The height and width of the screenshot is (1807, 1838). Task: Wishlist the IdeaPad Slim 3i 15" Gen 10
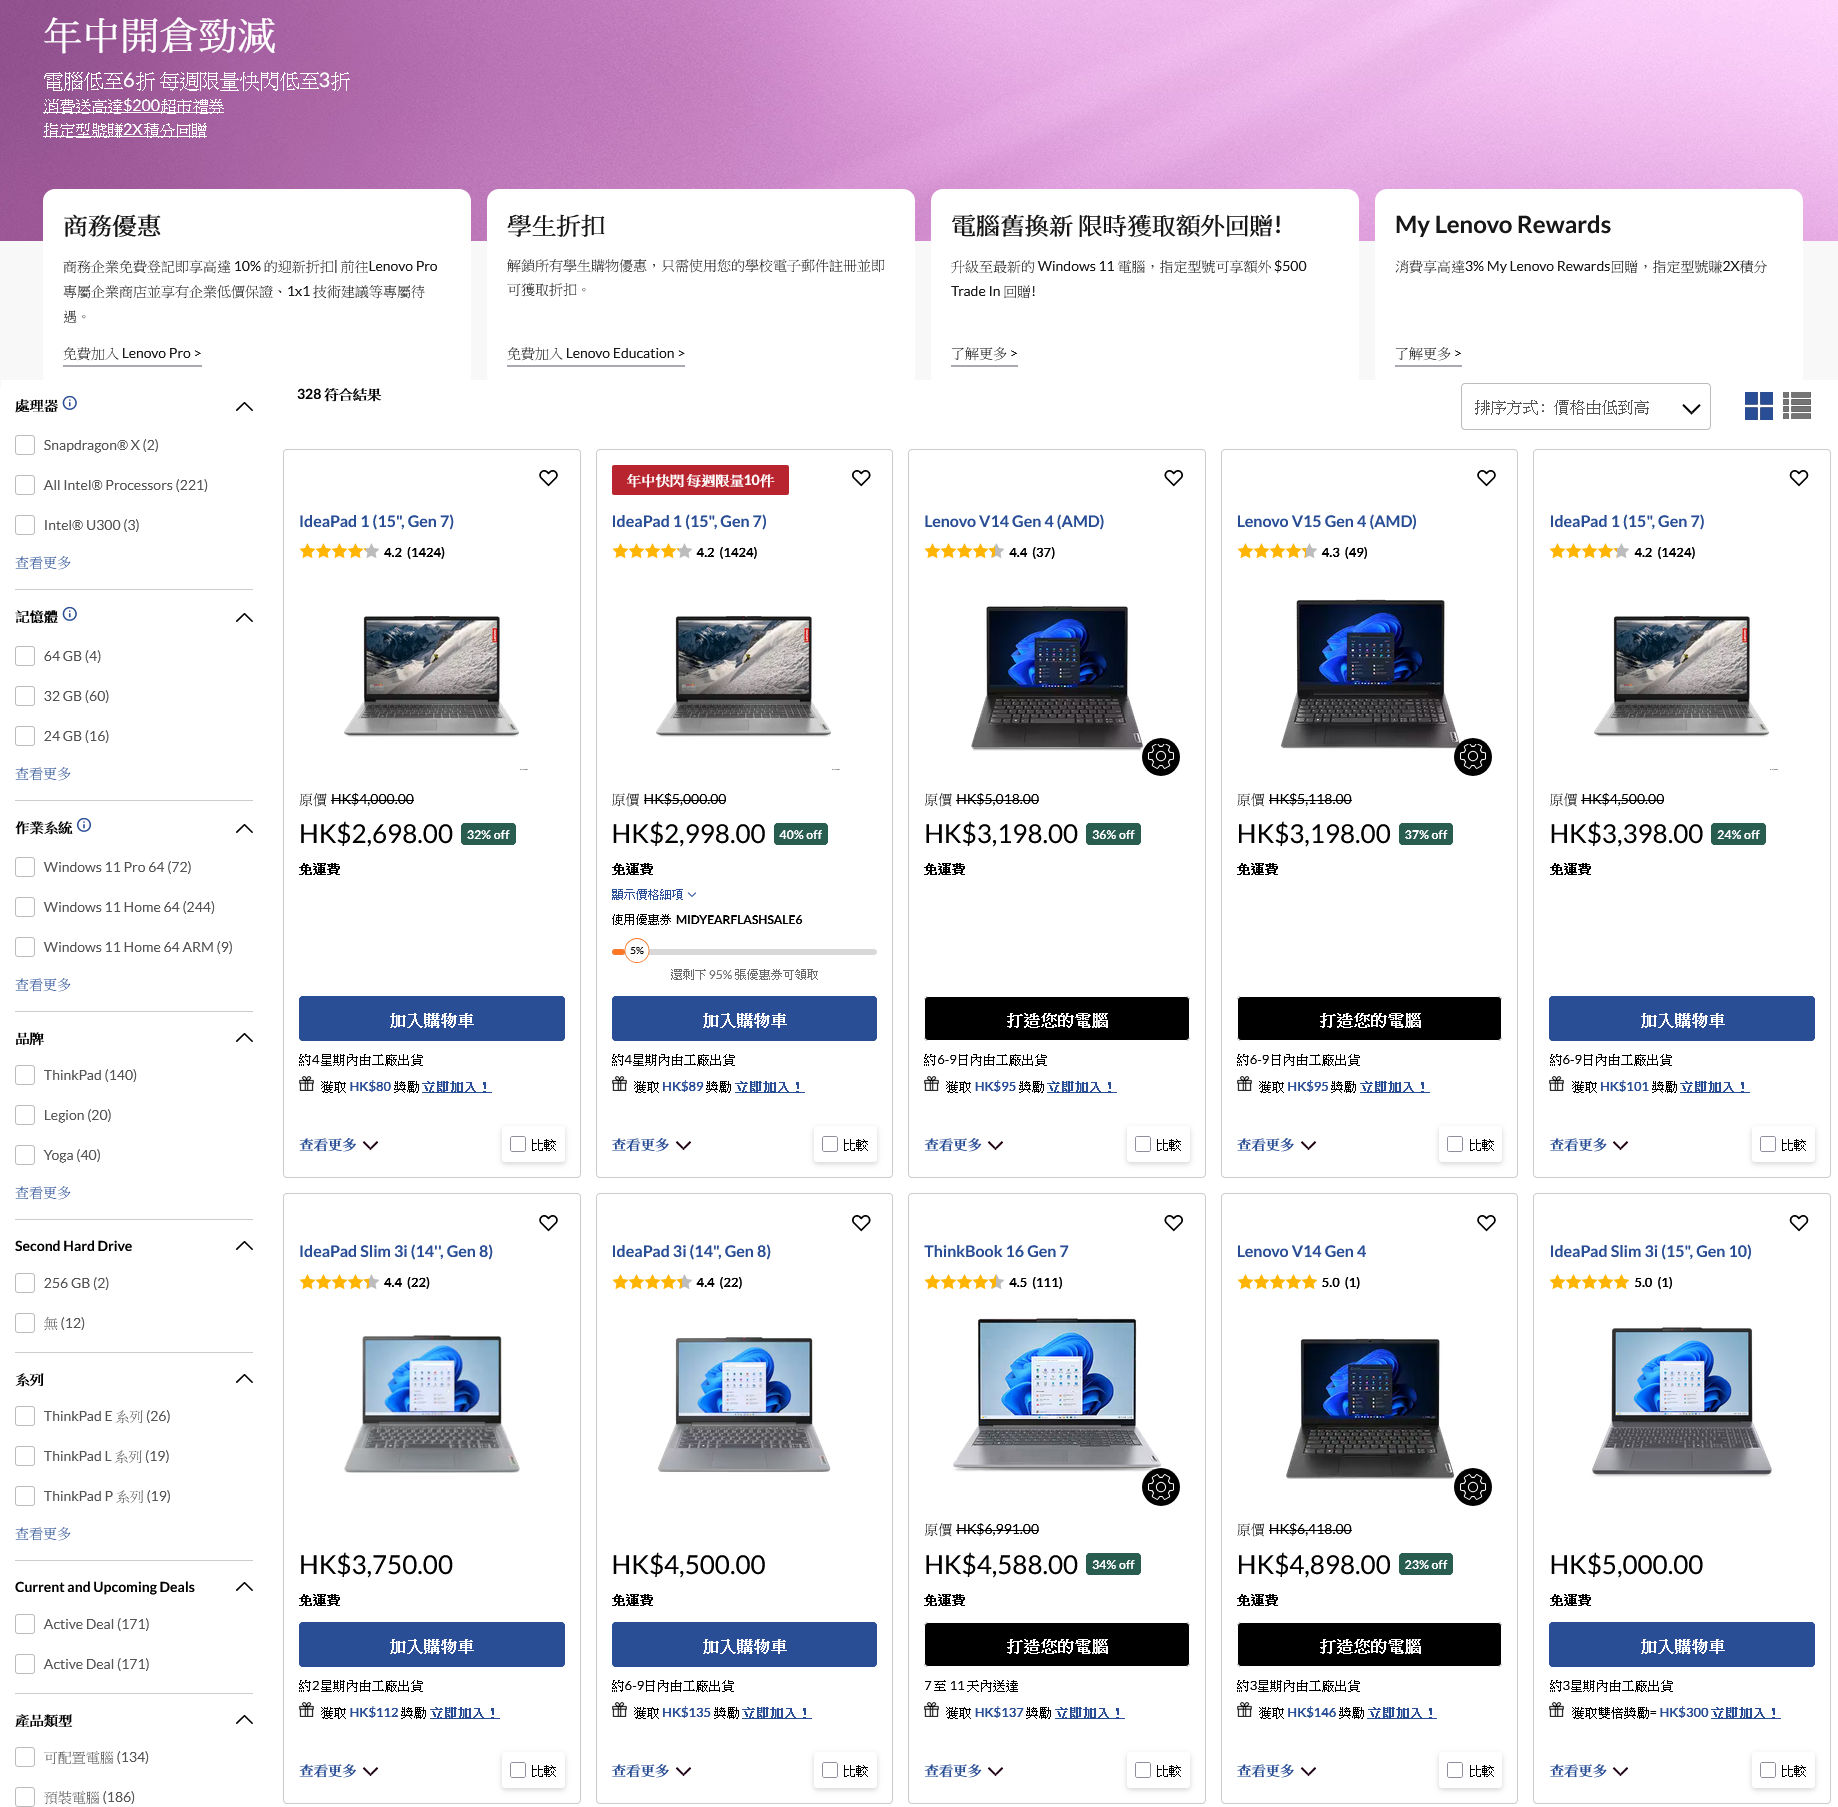(x=1799, y=1223)
